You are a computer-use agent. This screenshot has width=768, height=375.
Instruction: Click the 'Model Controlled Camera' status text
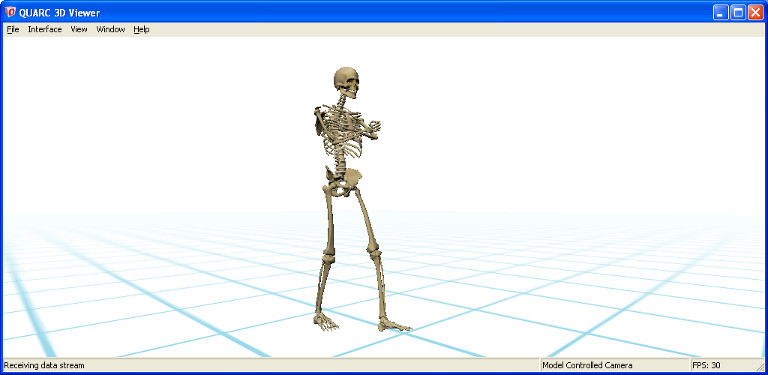[587, 365]
